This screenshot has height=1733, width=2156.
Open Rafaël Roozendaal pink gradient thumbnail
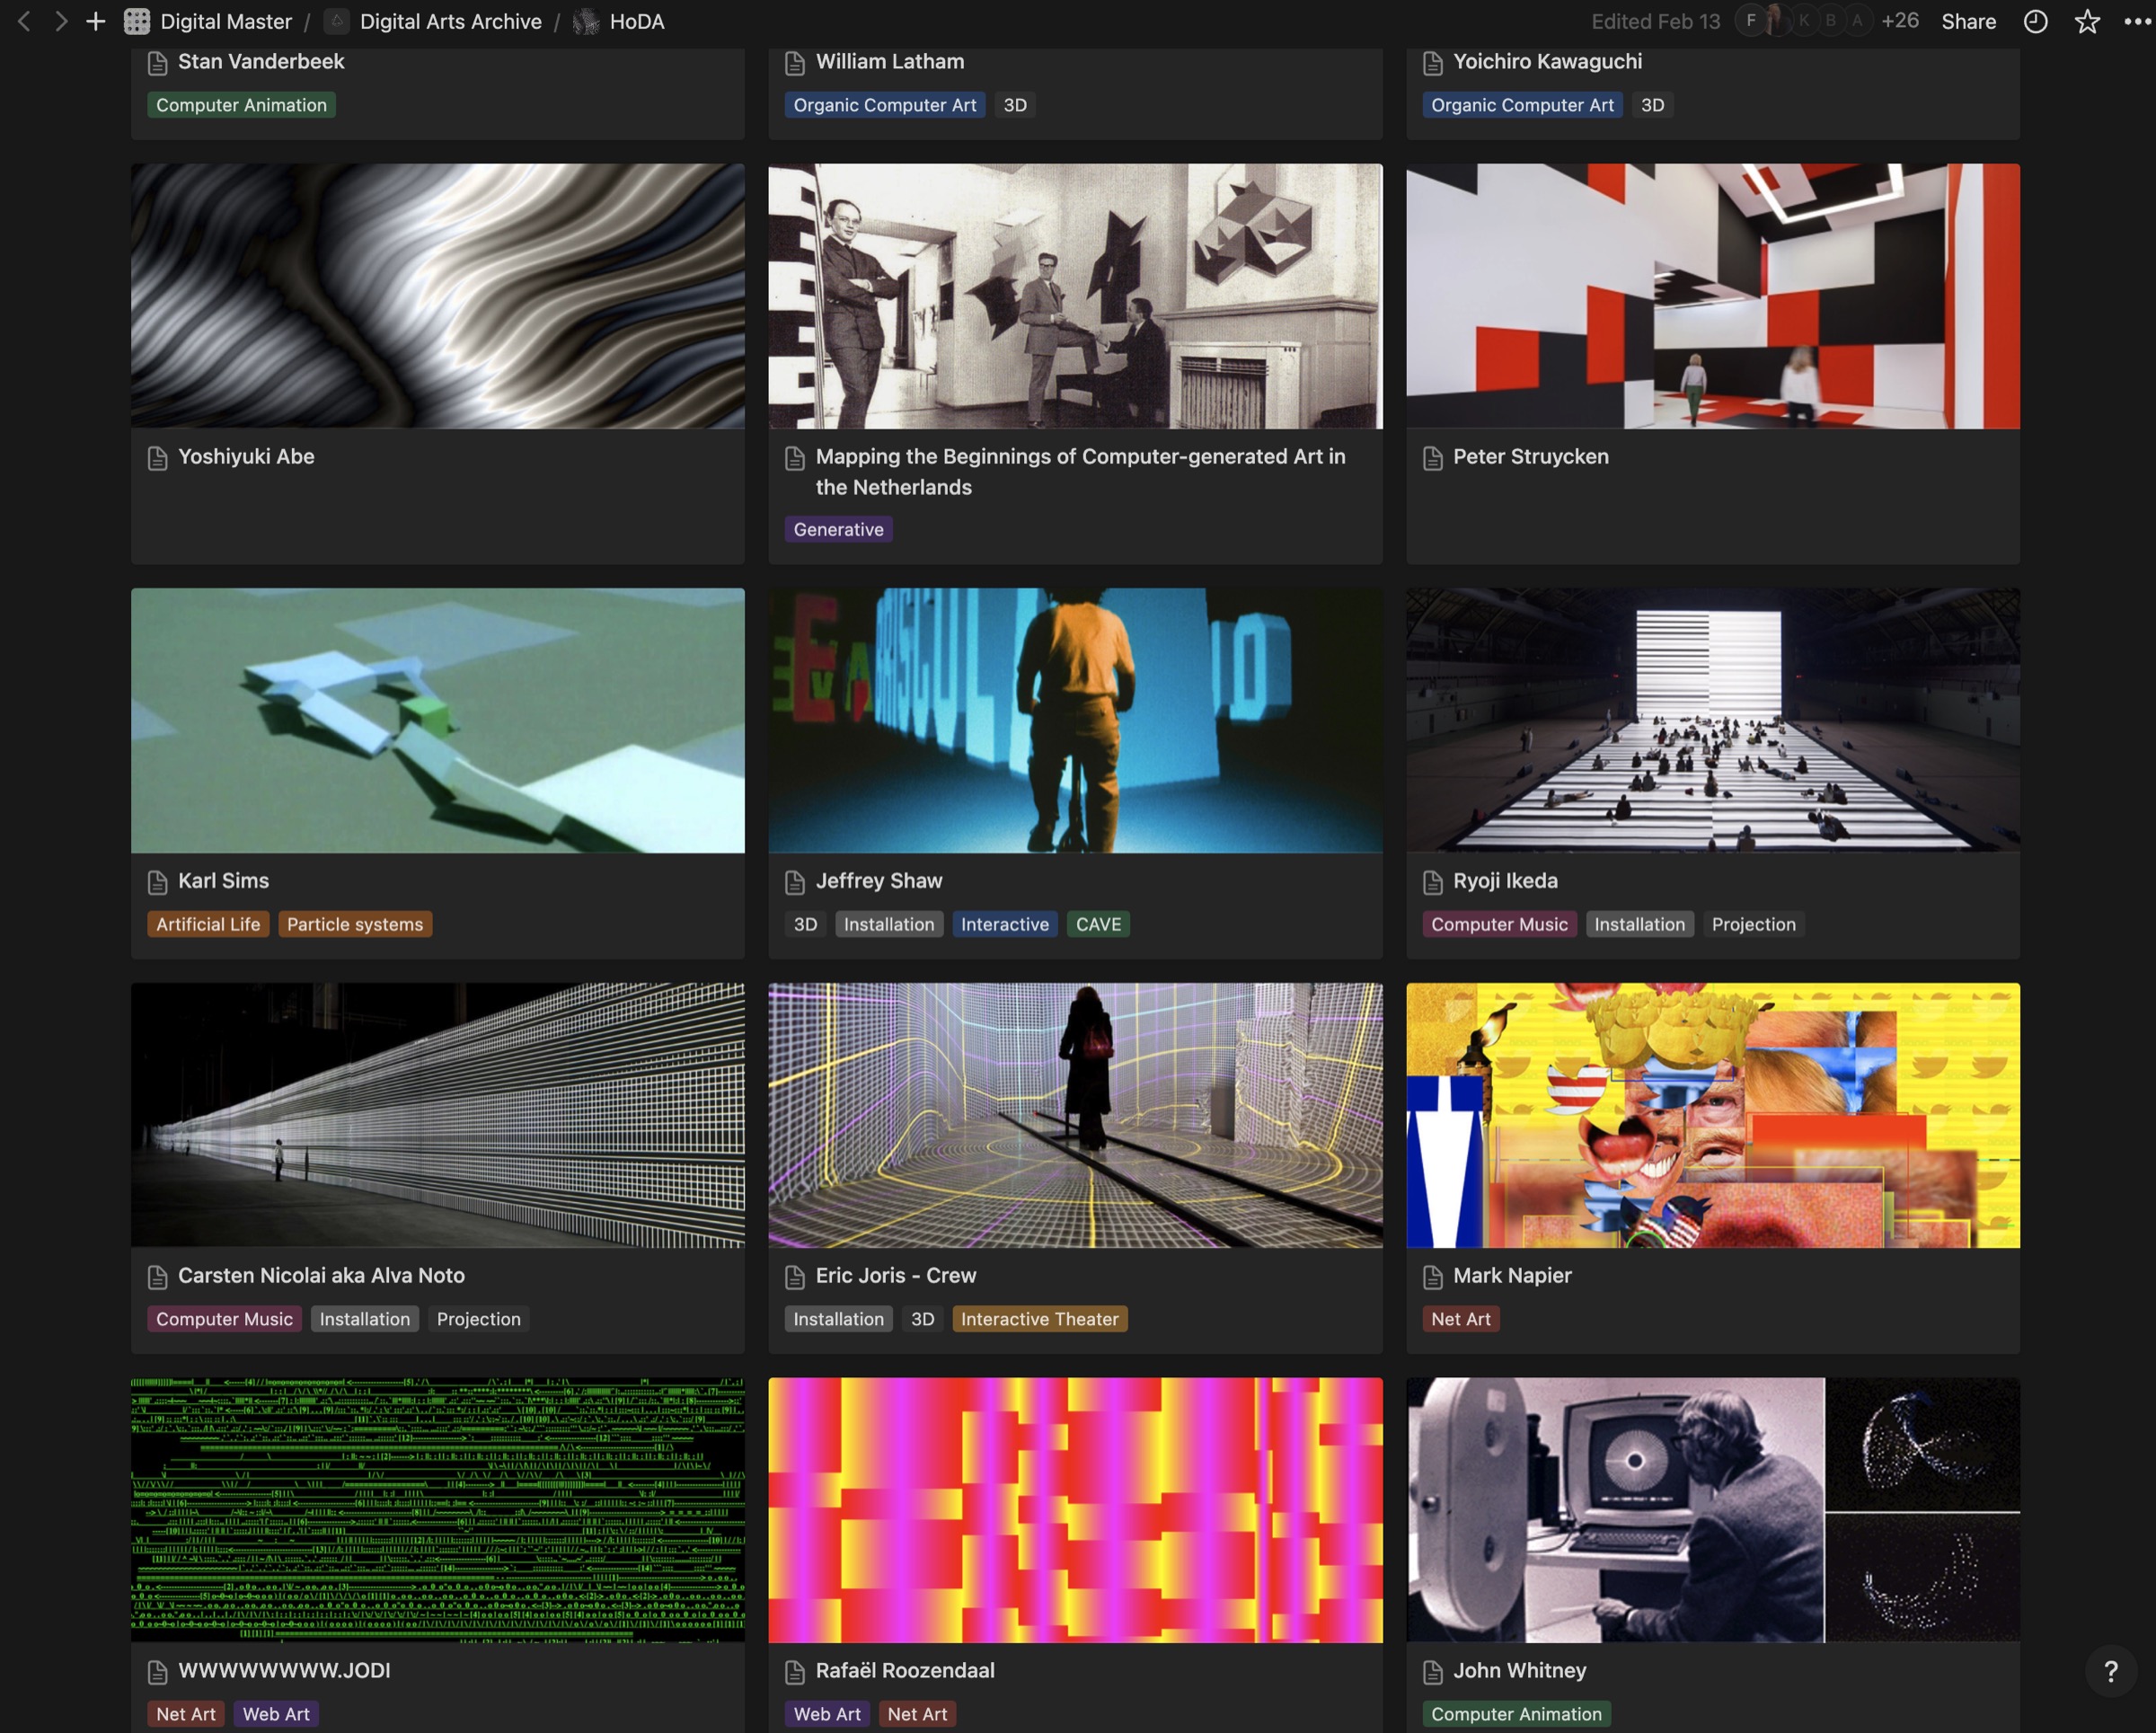click(1075, 1510)
